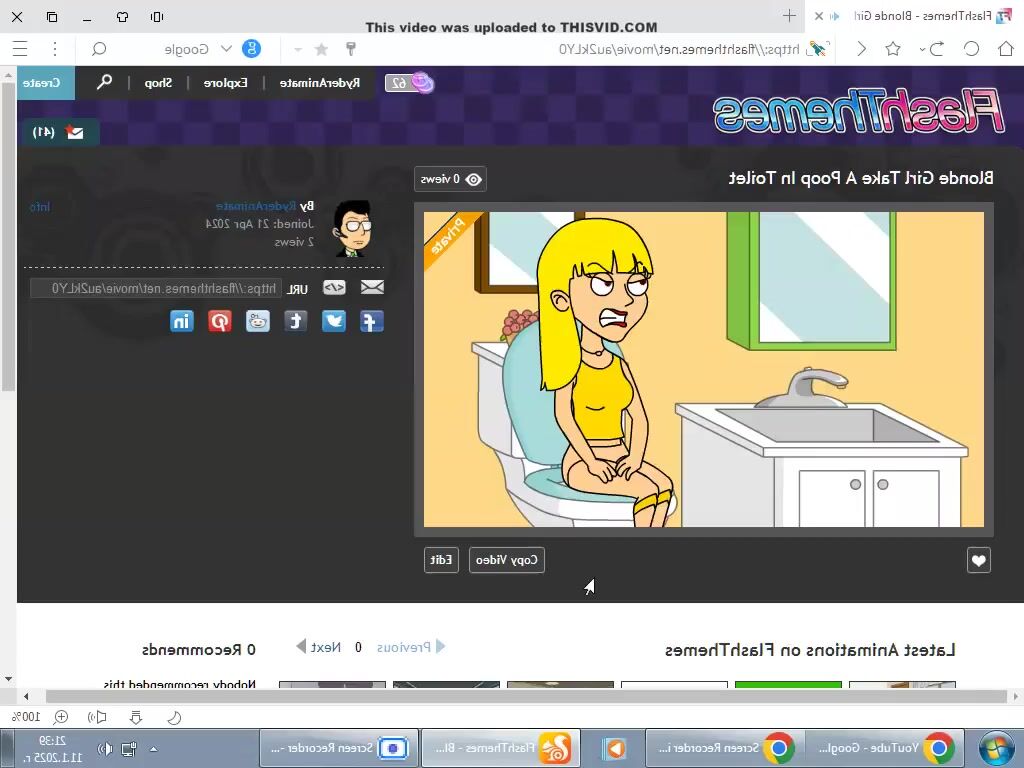1024x768 pixels.
Task: Click the embed code icon
Action: click(334, 287)
